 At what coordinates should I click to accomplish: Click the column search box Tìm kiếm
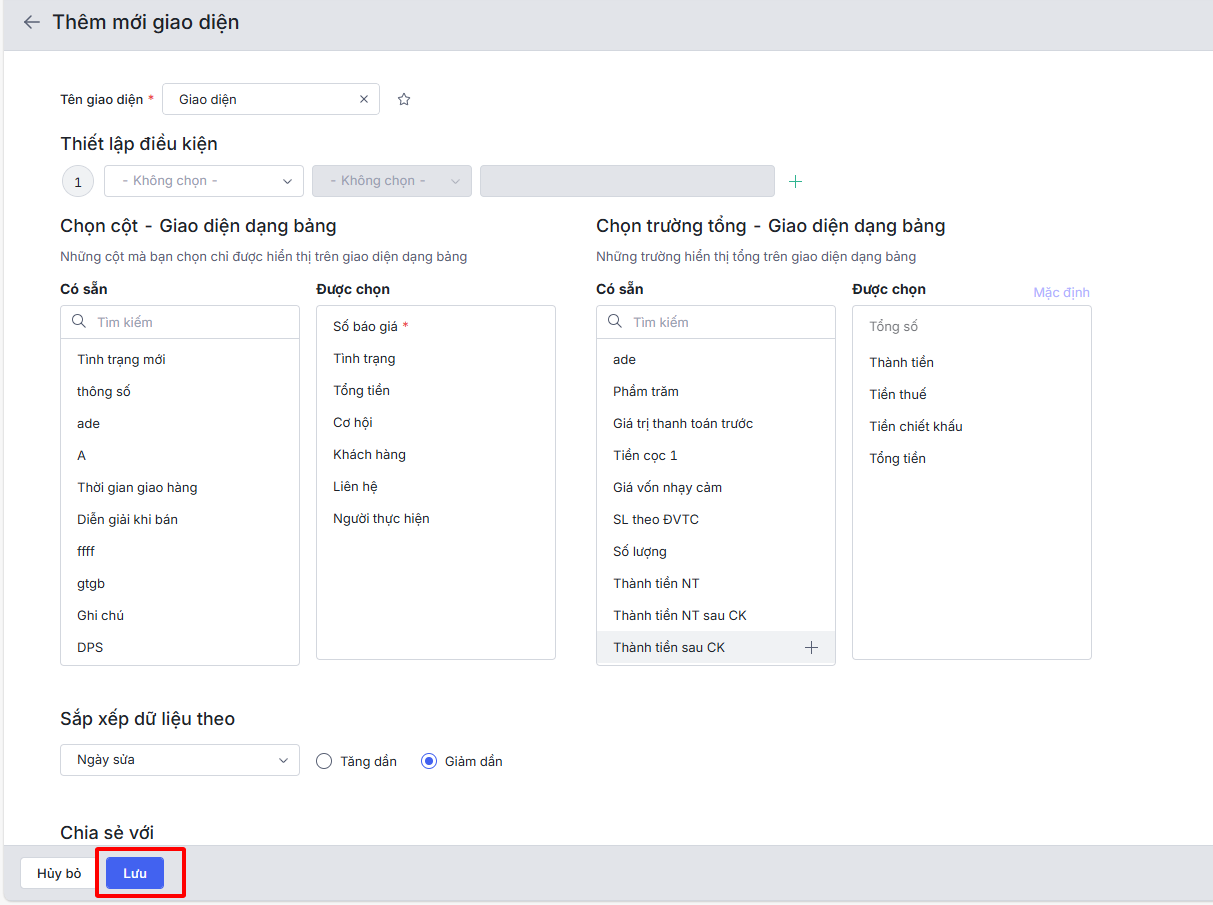tap(190, 322)
